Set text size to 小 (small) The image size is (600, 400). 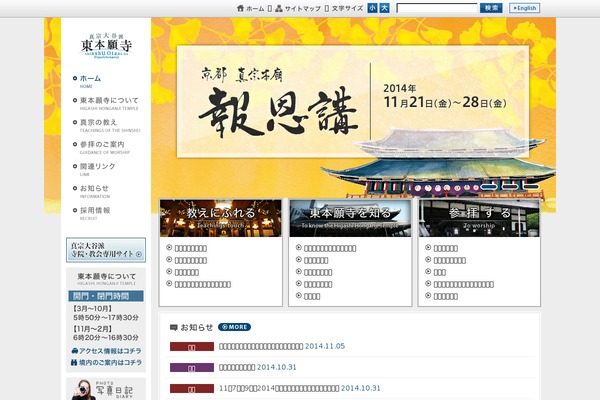tap(372, 8)
